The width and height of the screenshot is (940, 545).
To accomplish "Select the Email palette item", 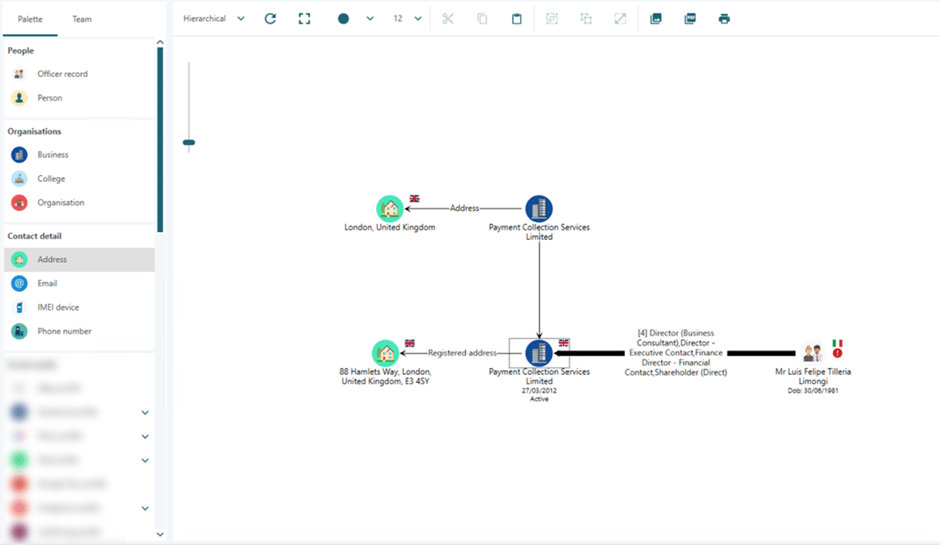I will [79, 283].
